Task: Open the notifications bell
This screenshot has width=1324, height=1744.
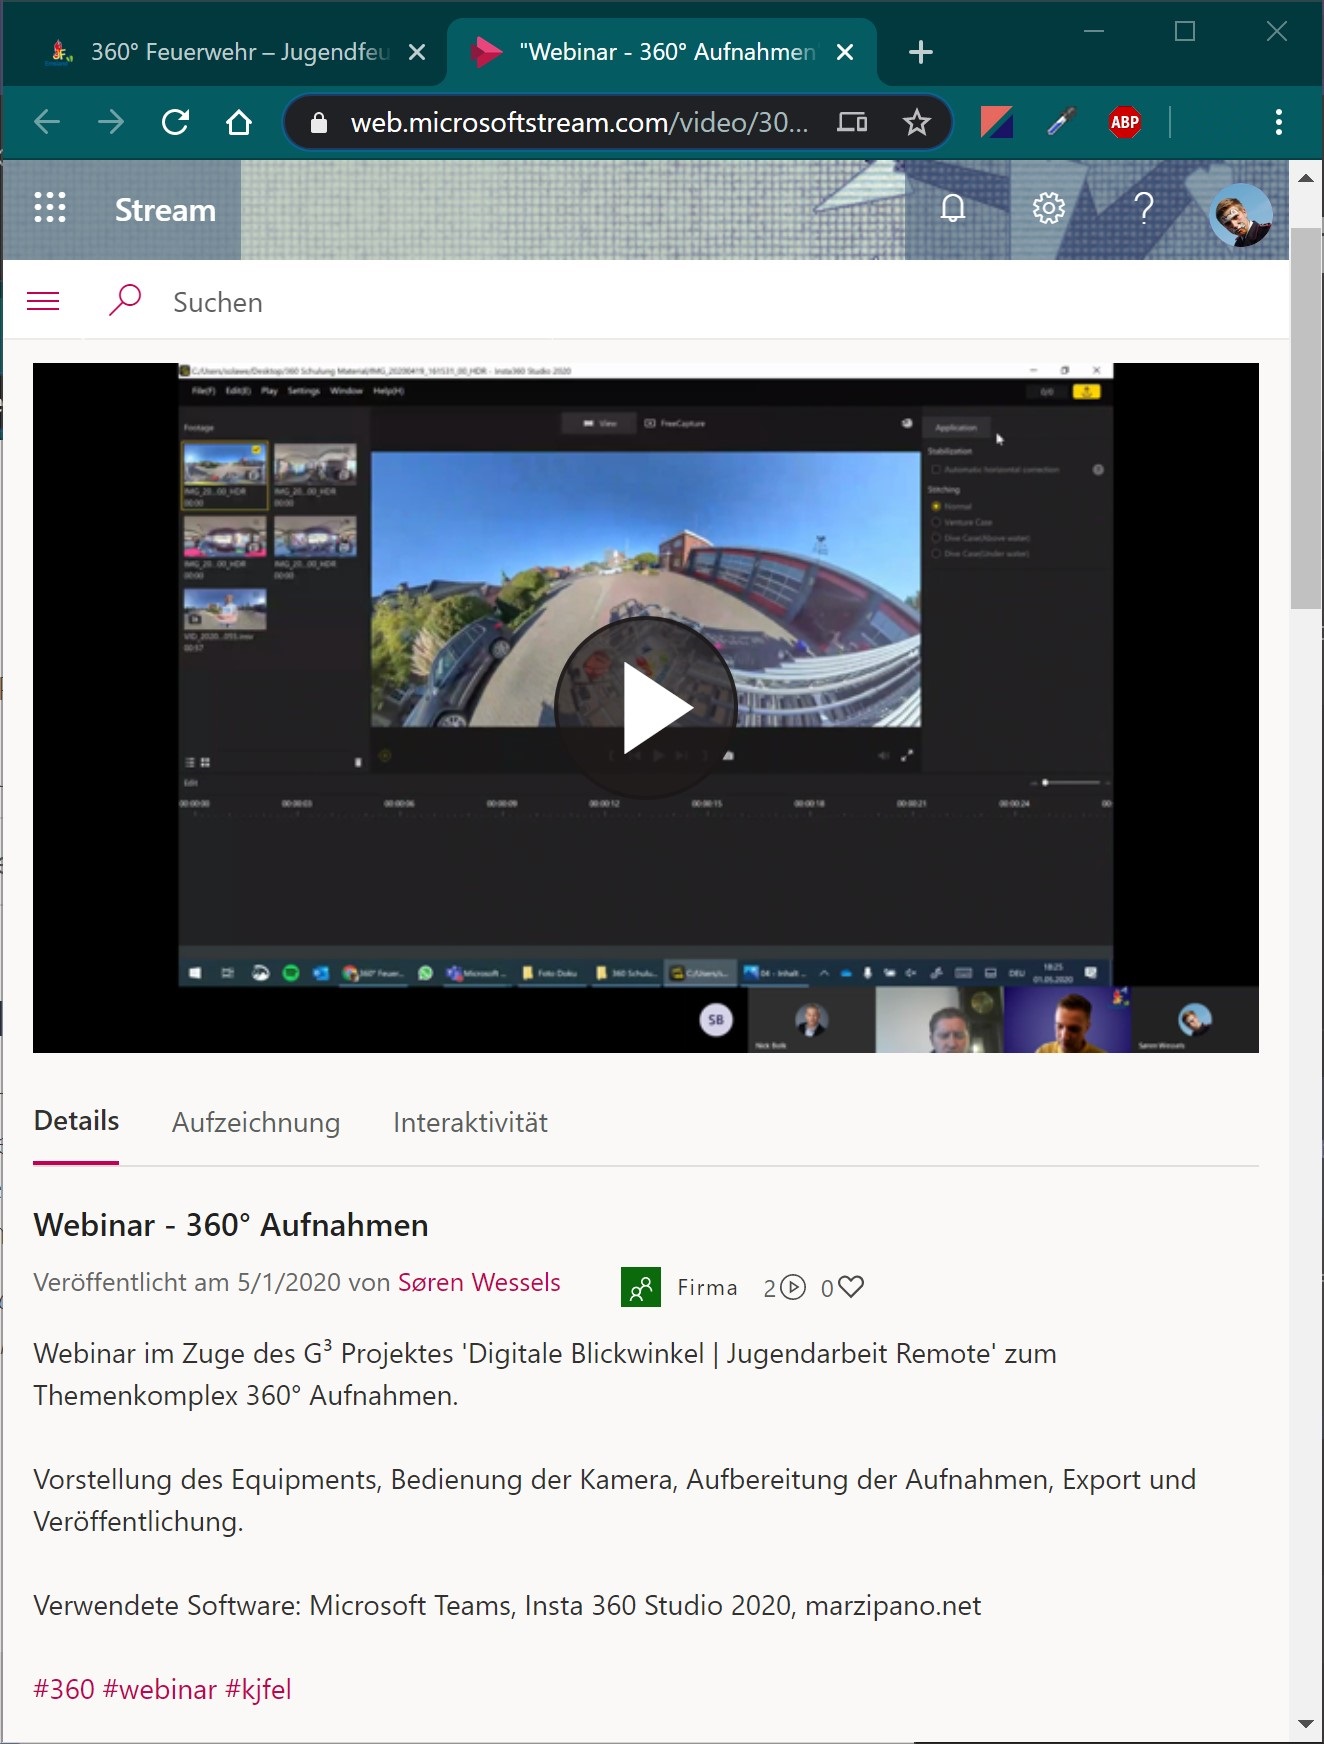Action: [x=953, y=209]
